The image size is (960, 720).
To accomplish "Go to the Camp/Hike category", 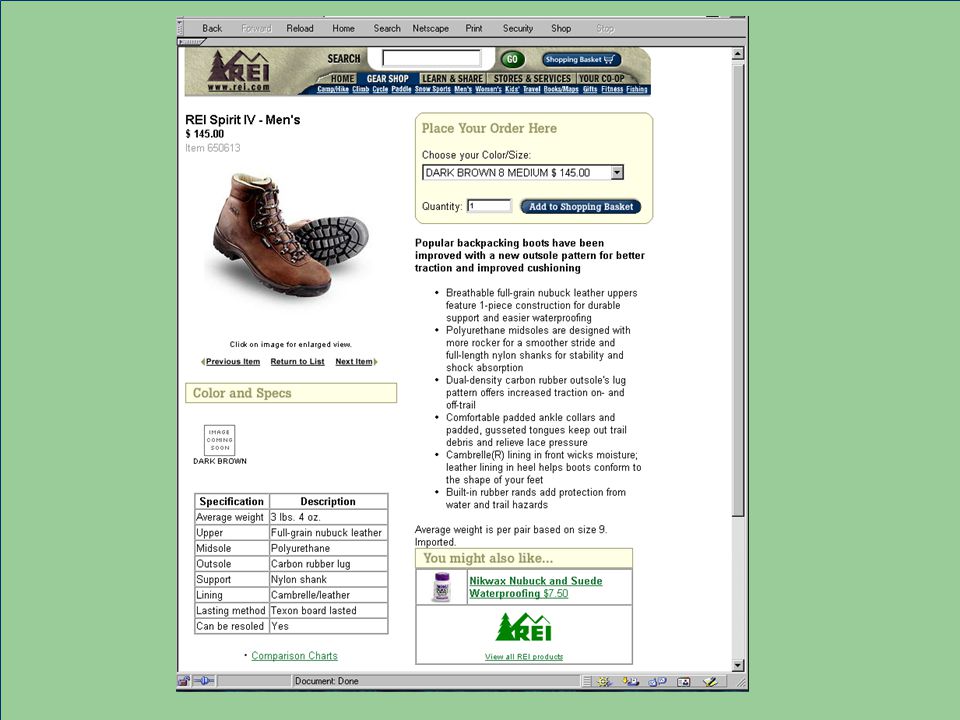I will [x=333, y=89].
